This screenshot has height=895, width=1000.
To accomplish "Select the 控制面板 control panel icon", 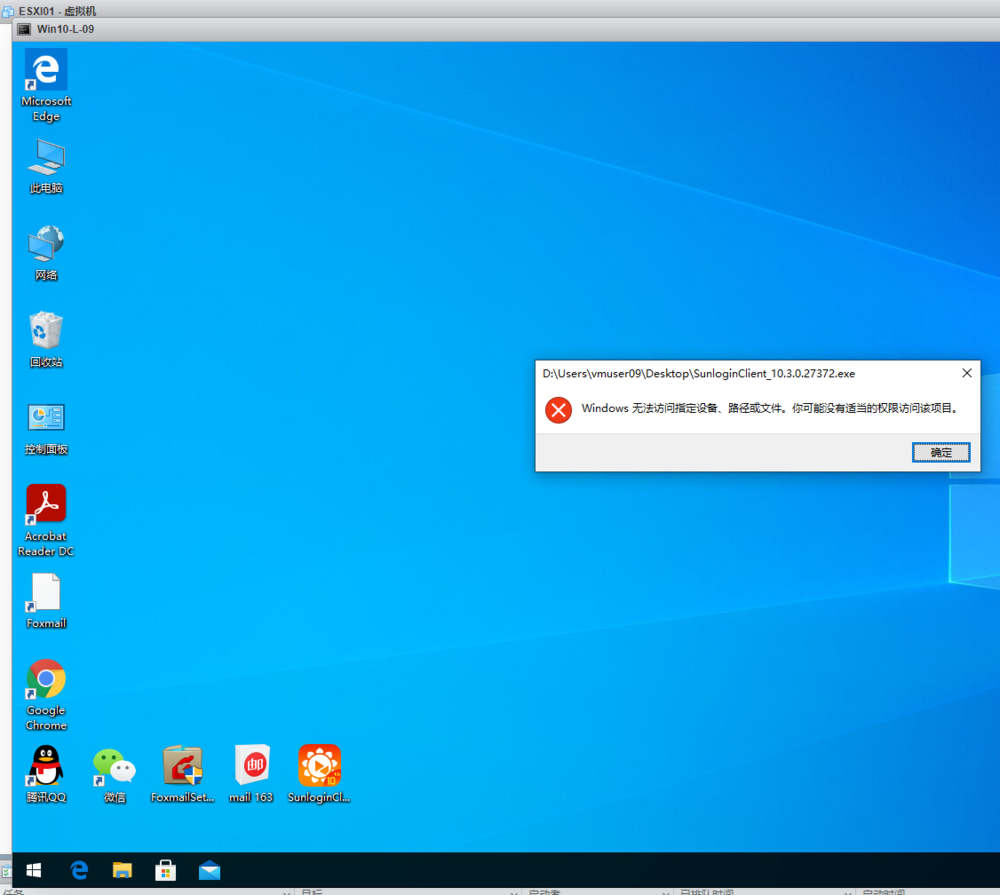I will 46,429.
